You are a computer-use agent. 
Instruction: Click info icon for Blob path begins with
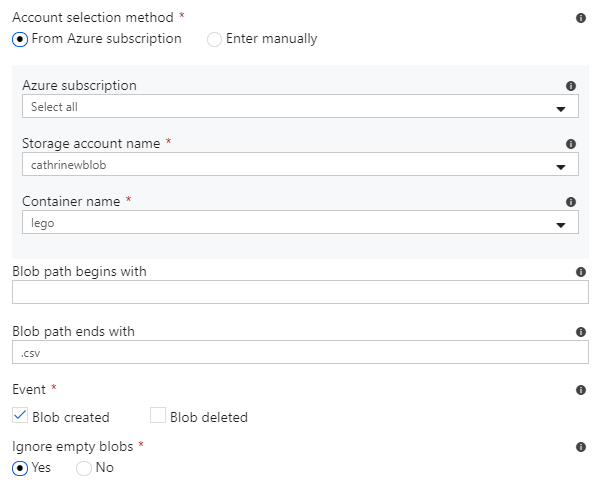coord(581,272)
